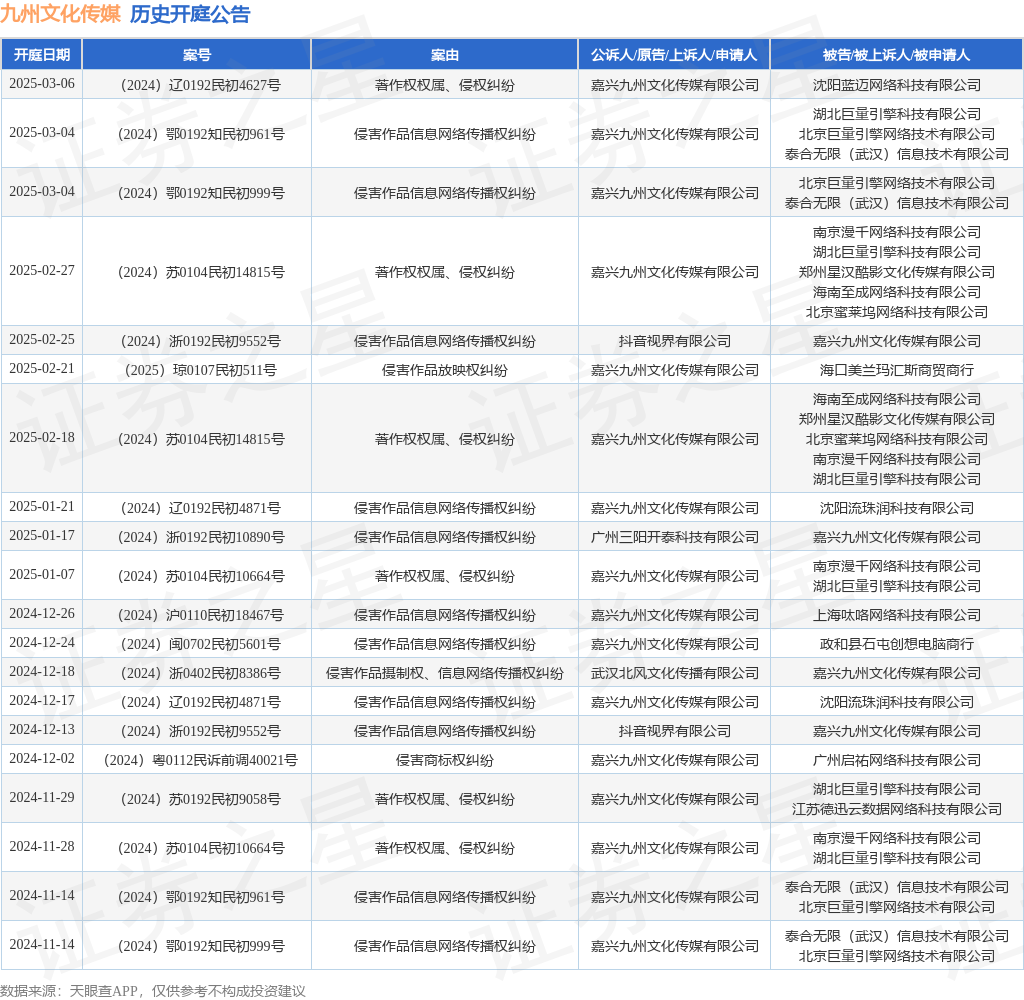The height and width of the screenshot is (1000, 1024).
Task: Click defendant 江苏德迅云数据网络科技有限公司
Action: tap(897, 809)
